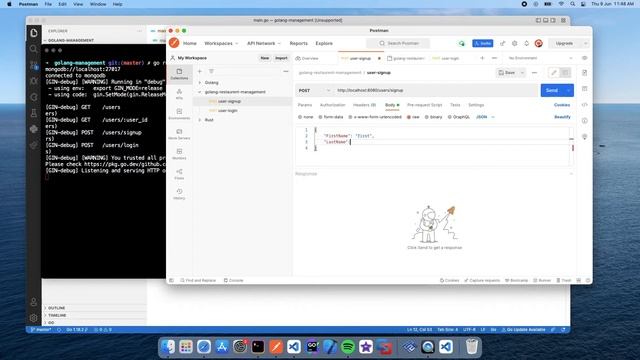Click the Beautify link
Image resolution: width=640 pixels, height=360 pixels.
[x=562, y=117]
